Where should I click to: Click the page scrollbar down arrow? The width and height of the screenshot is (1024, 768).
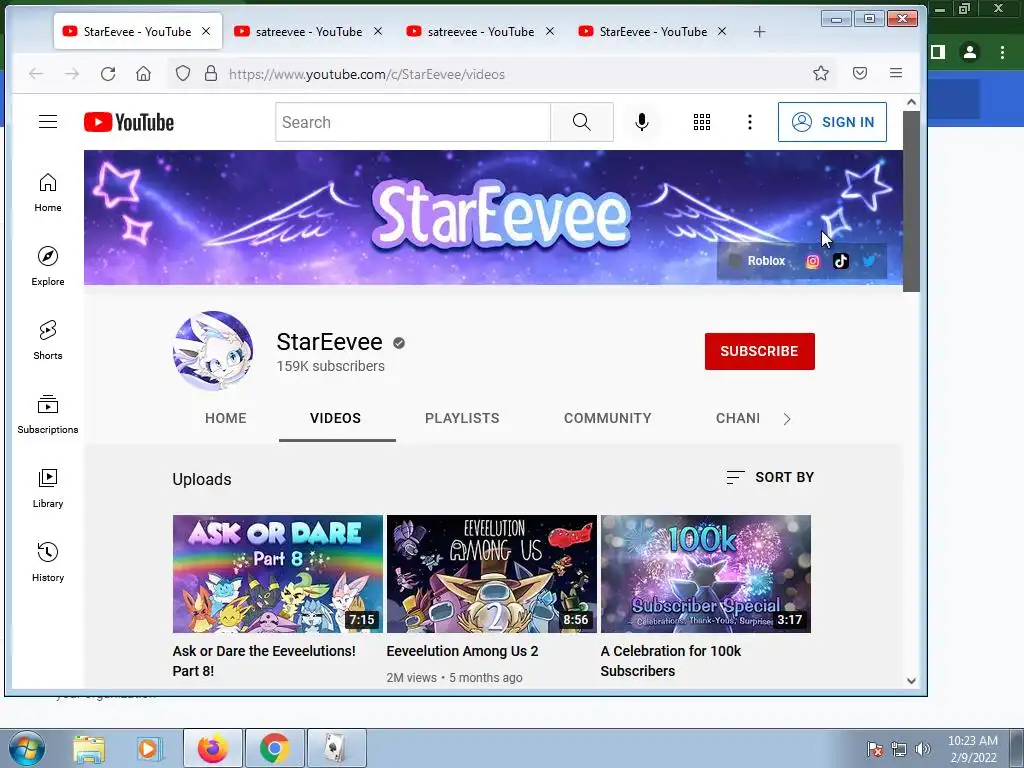(x=912, y=680)
